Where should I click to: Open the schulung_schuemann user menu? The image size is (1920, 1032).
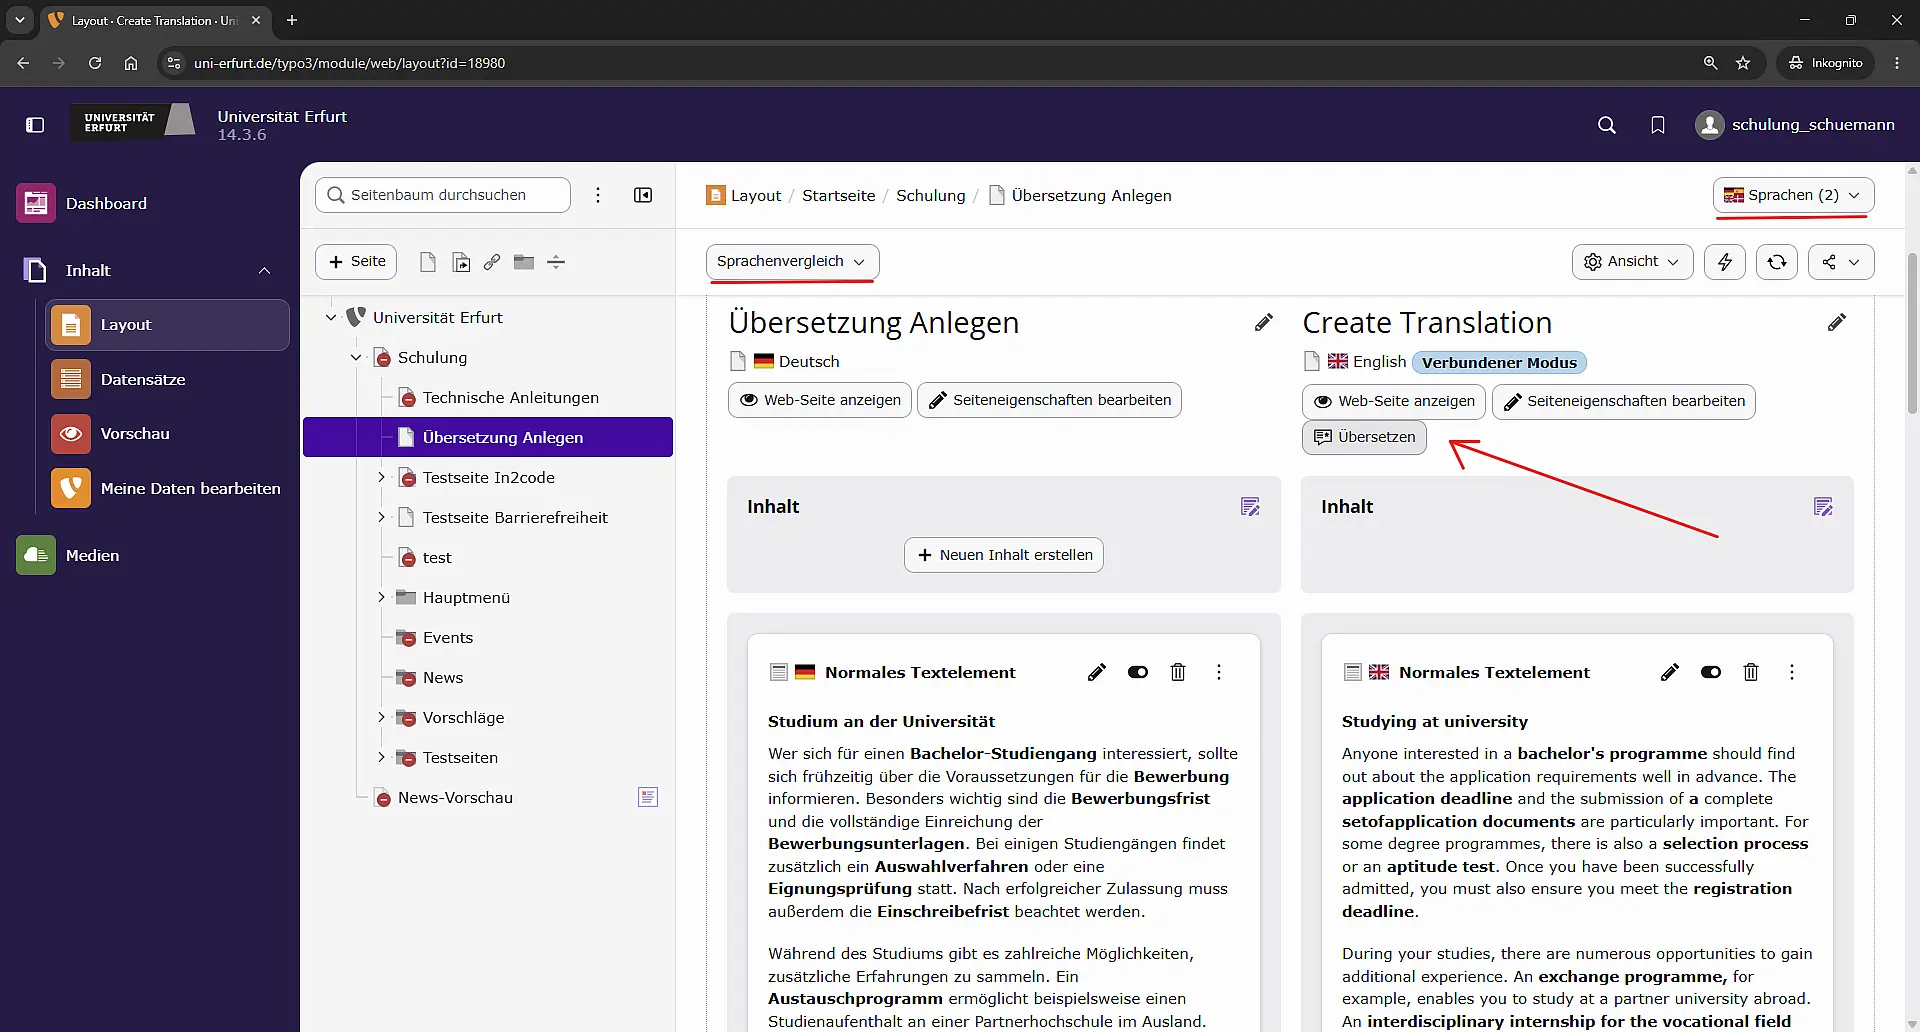click(x=1795, y=125)
